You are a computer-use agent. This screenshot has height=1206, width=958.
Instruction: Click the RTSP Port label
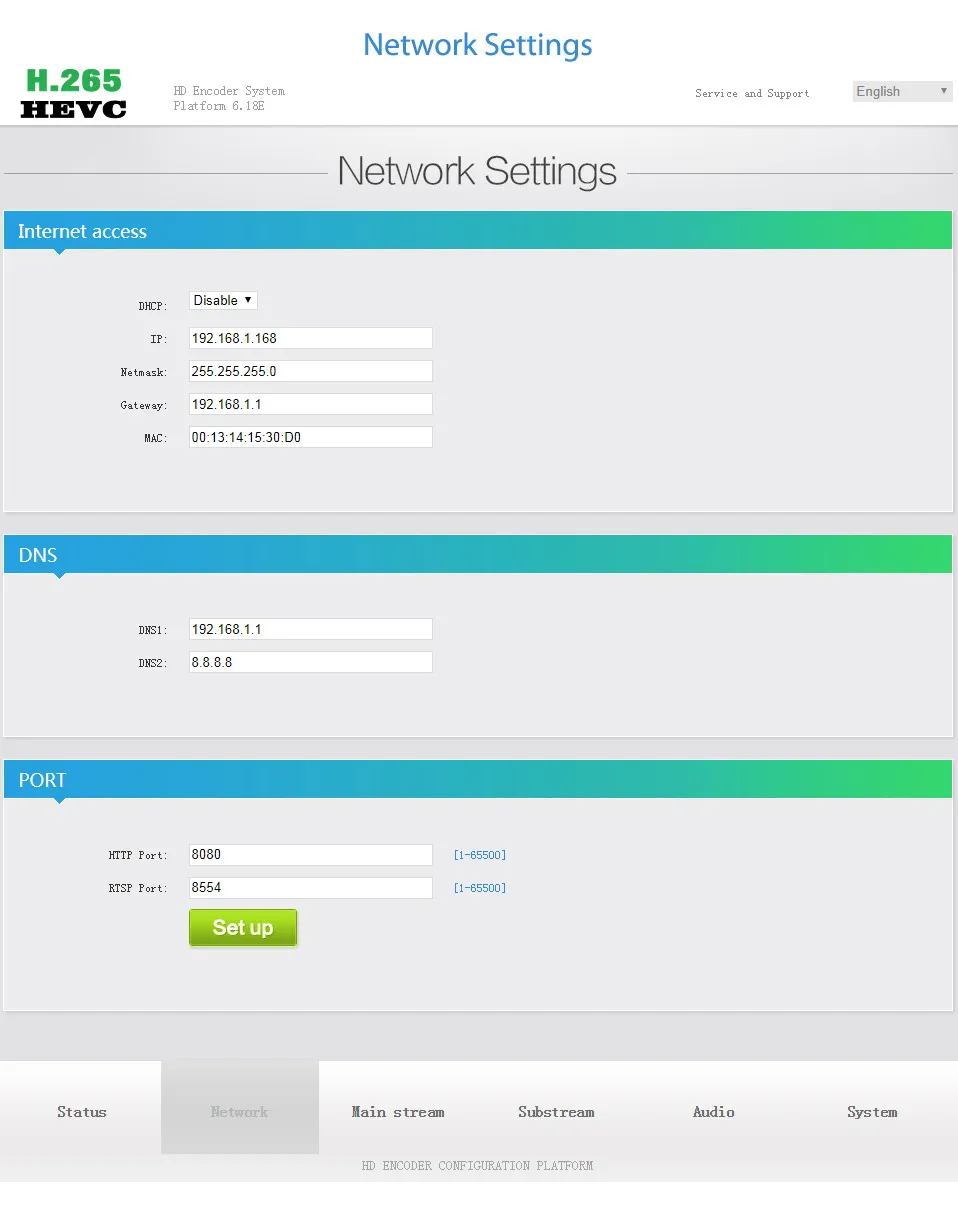[138, 888]
